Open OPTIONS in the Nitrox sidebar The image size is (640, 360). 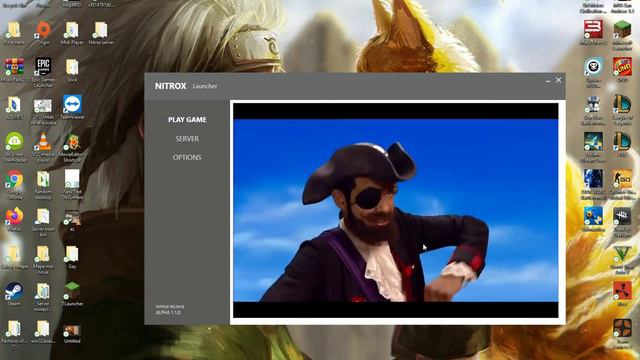(x=187, y=157)
